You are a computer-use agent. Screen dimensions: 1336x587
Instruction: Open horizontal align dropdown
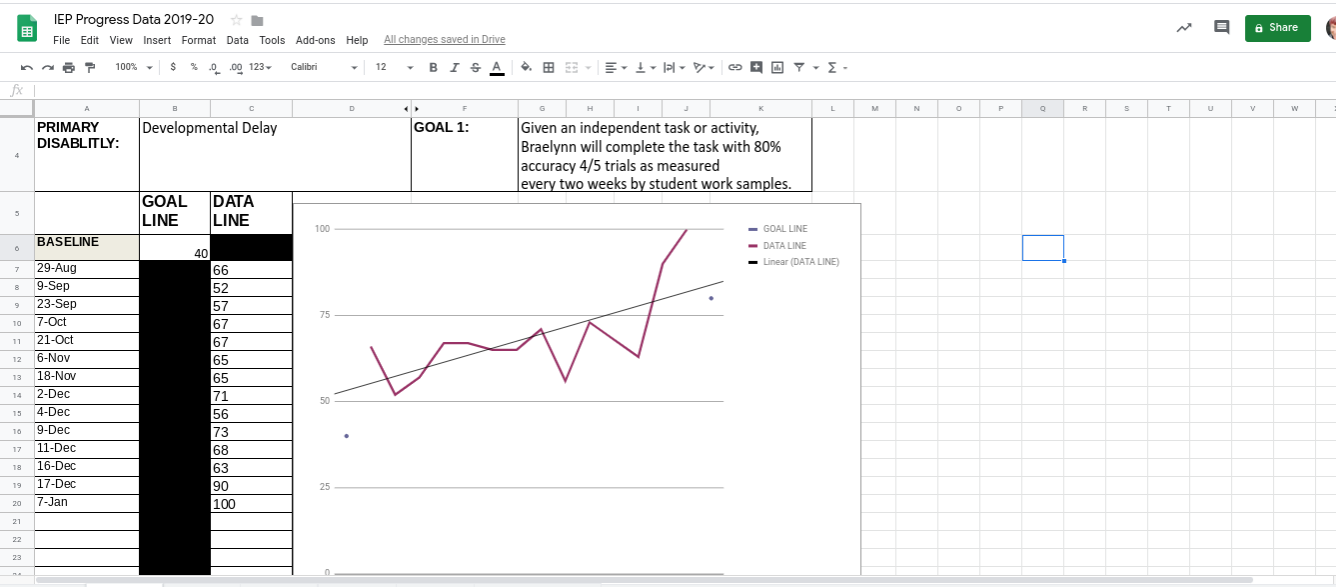coord(615,67)
